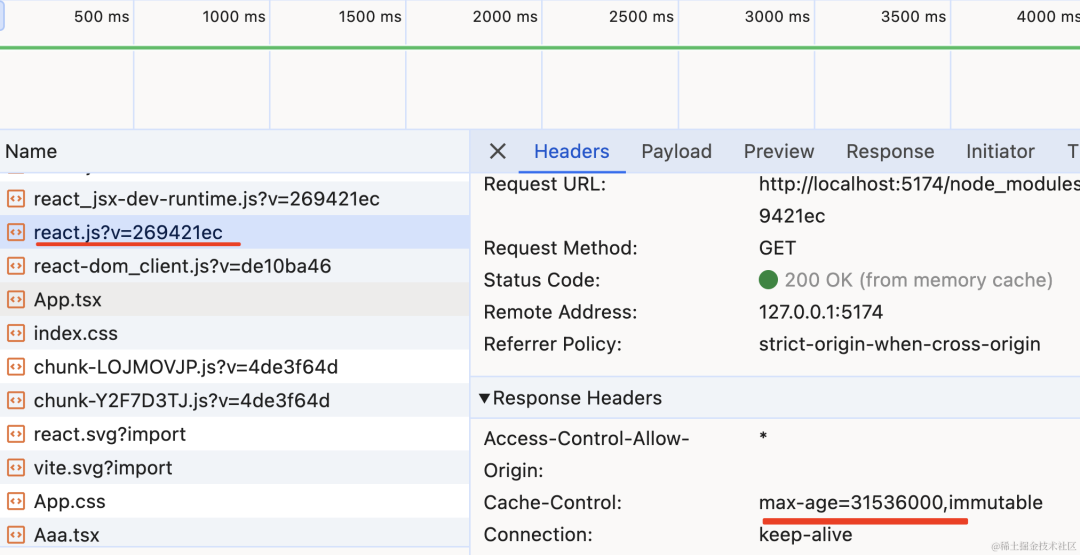This screenshot has height=555, width=1080.
Task: Click the icon beside chunk-LOJMOVJP.js
Action: (x=16, y=367)
